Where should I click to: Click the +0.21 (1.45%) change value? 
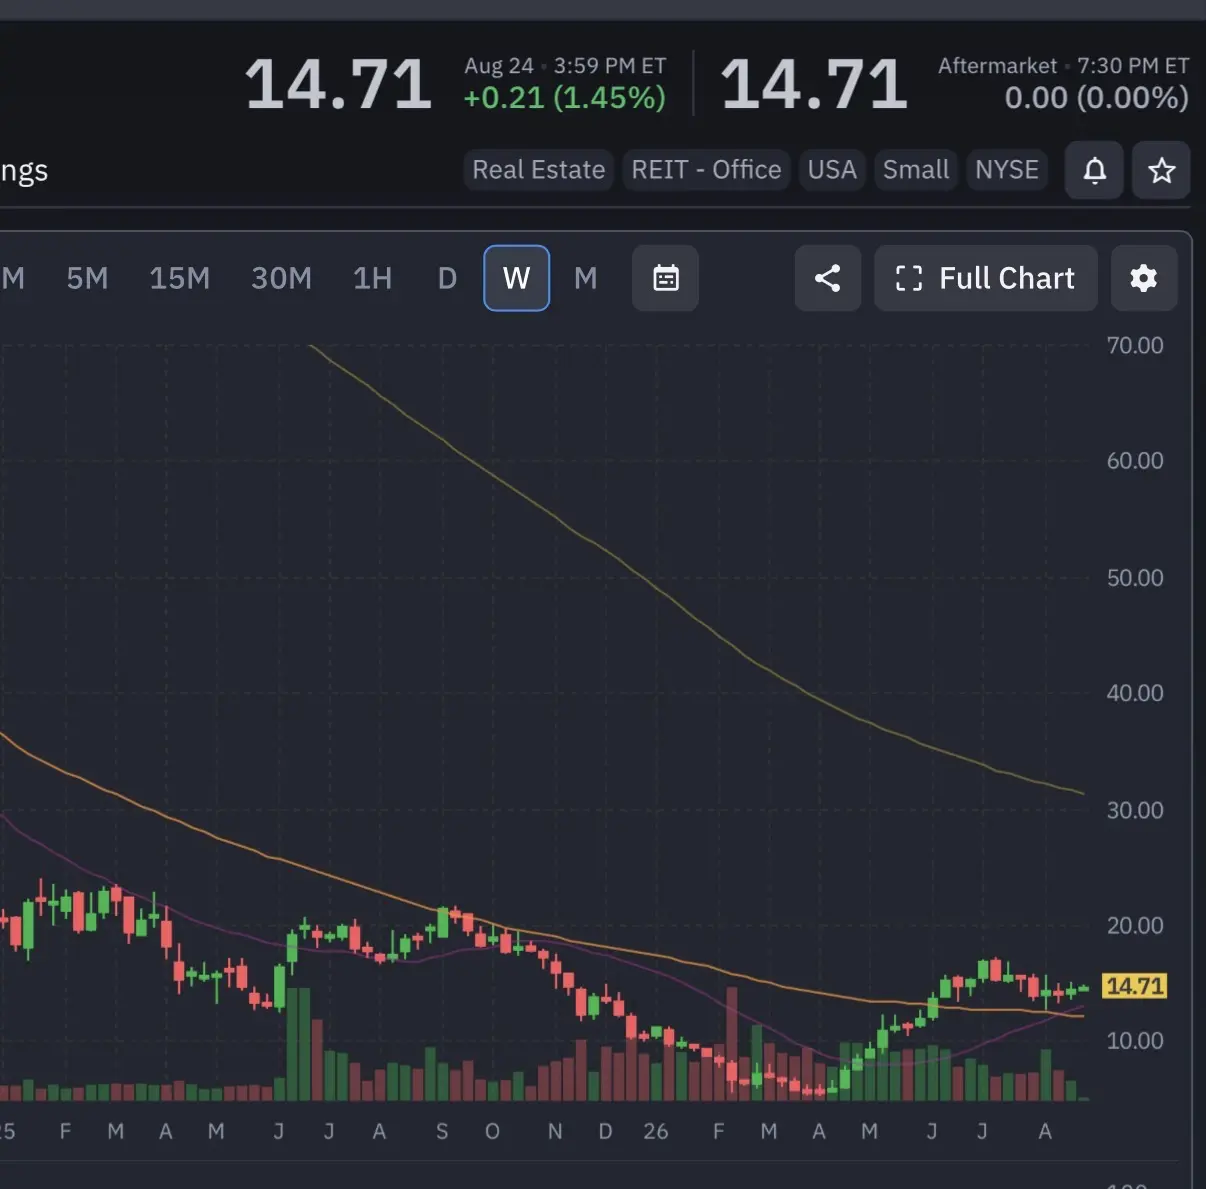pos(564,98)
